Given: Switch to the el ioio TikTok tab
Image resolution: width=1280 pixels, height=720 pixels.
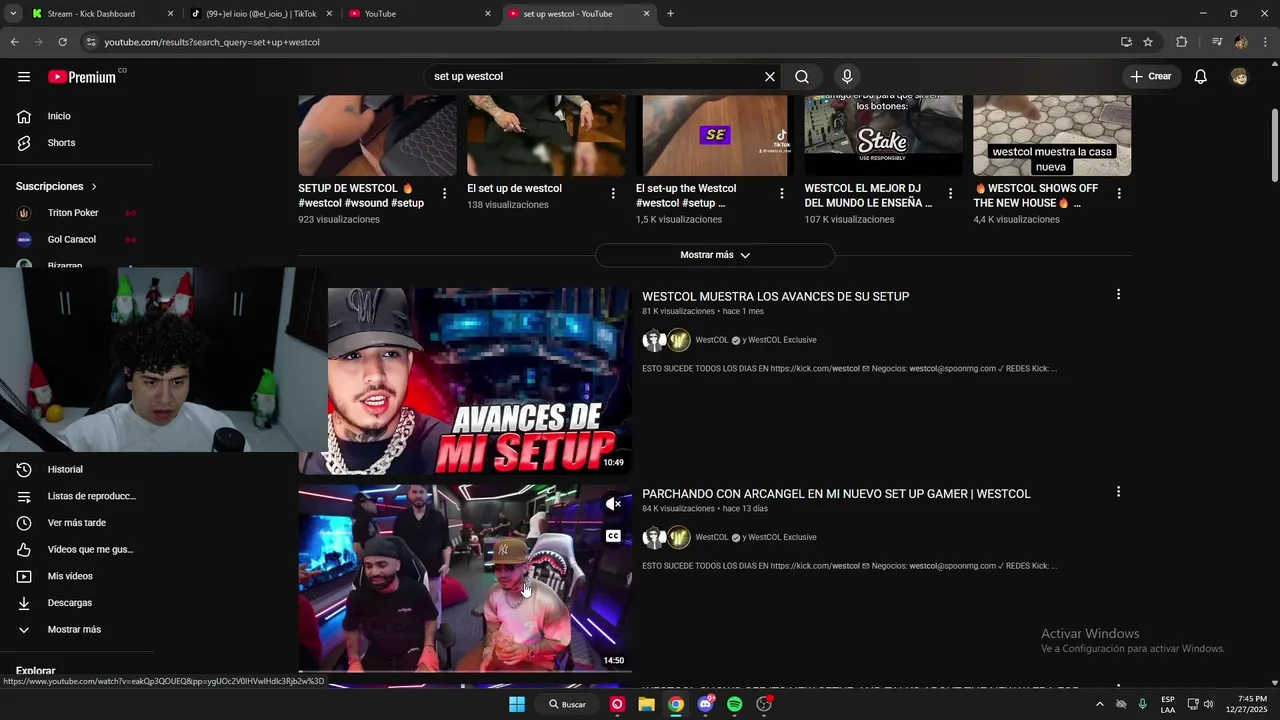Looking at the screenshot, I should coord(262,14).
